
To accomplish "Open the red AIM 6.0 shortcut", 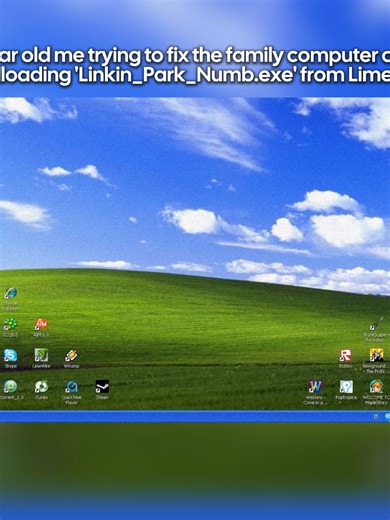I will point(41,324).
